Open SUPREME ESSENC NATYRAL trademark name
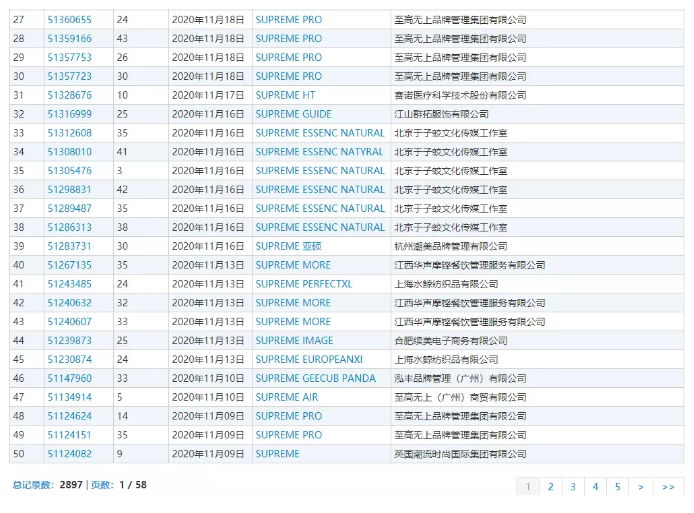Screen dimensions: 694x513 pos(319,152)
